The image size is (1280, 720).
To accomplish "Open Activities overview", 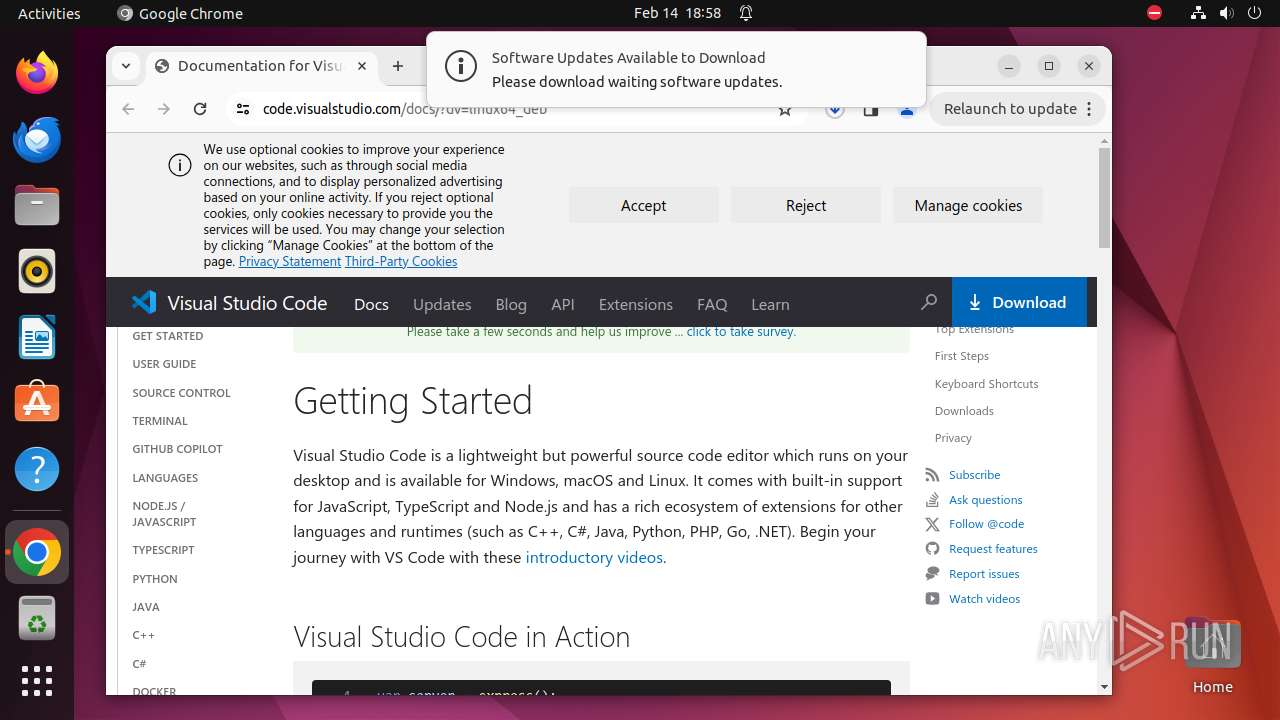I will (x=49, y=13).
